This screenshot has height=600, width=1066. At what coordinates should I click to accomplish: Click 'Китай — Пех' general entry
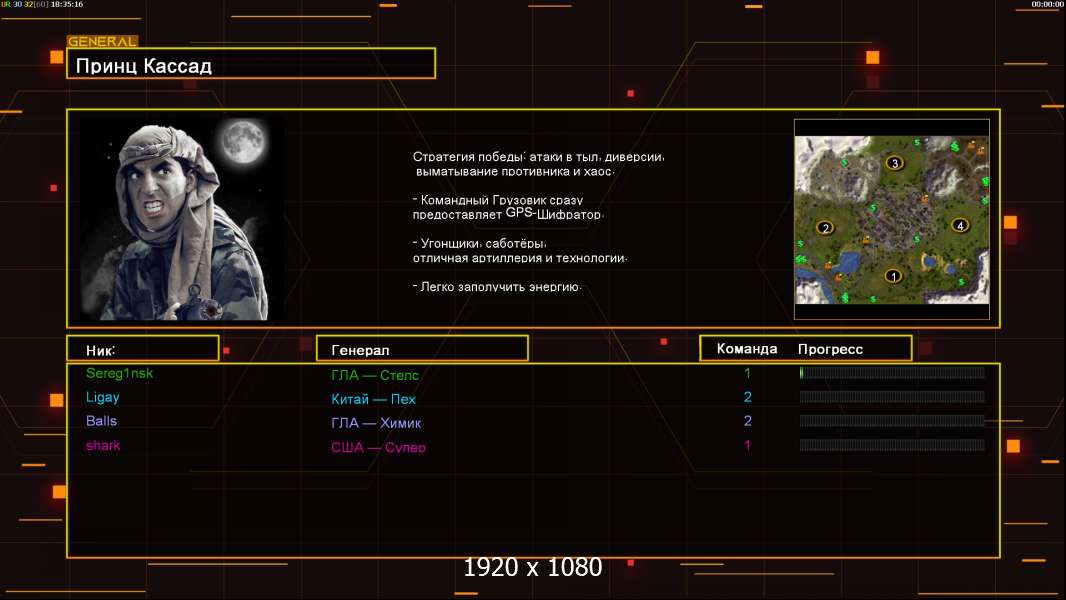coord(373,399)
